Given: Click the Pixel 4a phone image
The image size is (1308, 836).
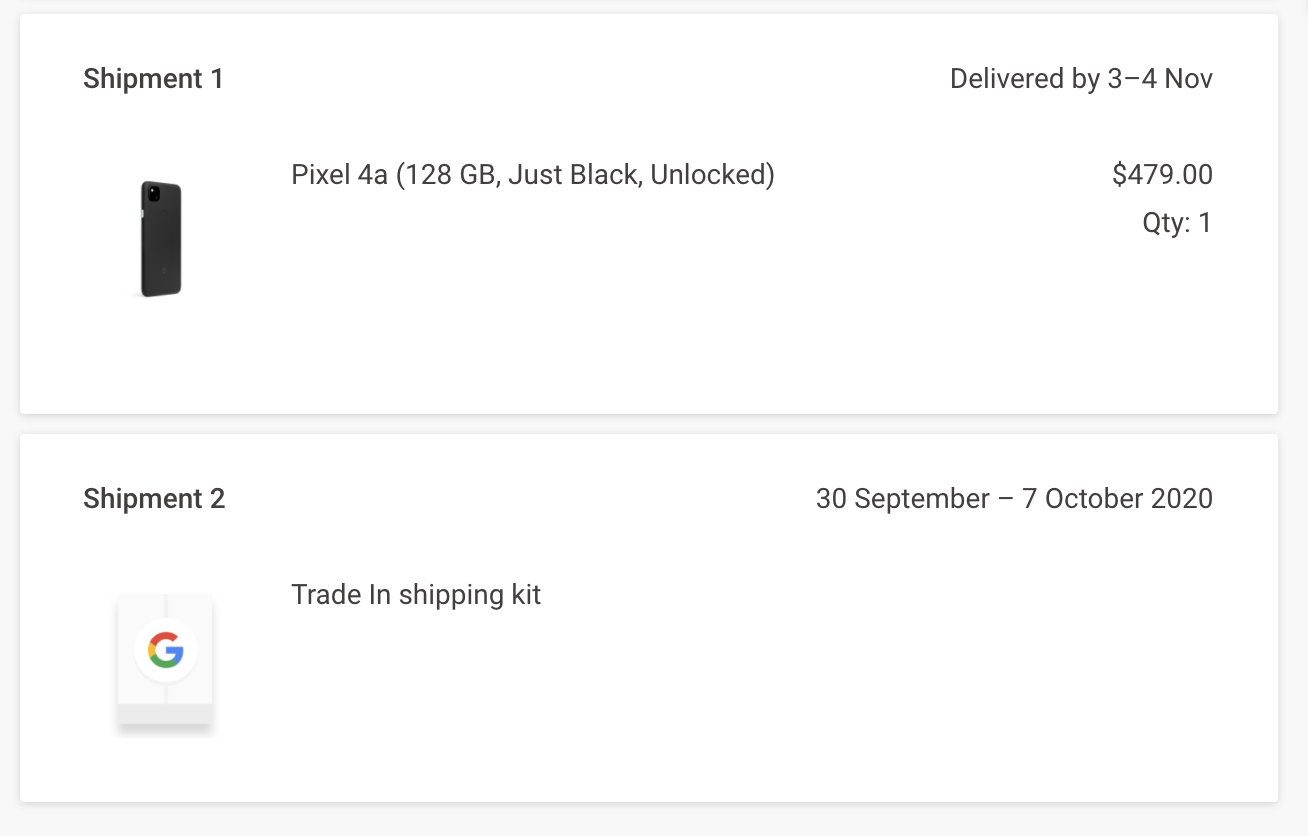Looking at the screenshot, I should click(161, 239).
